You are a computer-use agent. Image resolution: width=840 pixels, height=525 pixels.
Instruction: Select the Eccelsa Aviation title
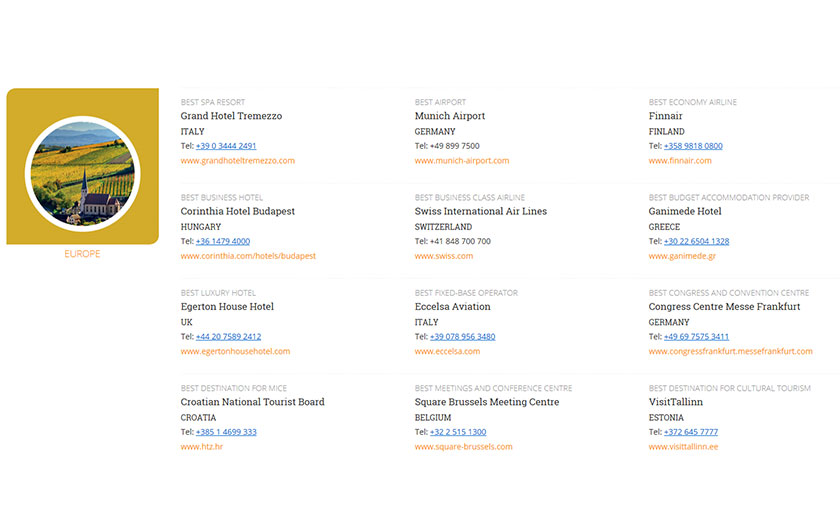point(452,306)
